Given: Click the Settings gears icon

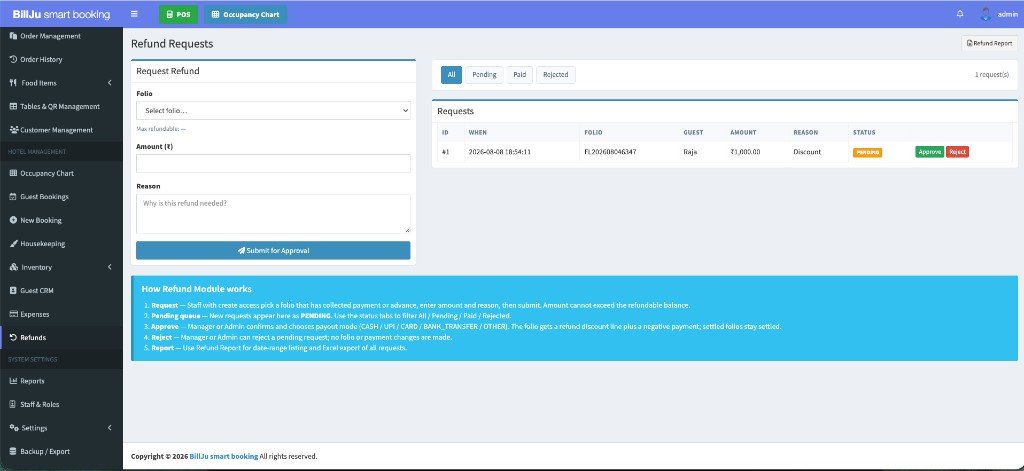Looking at the screenshot, I should pyautogui.click(x=14, y=428).
